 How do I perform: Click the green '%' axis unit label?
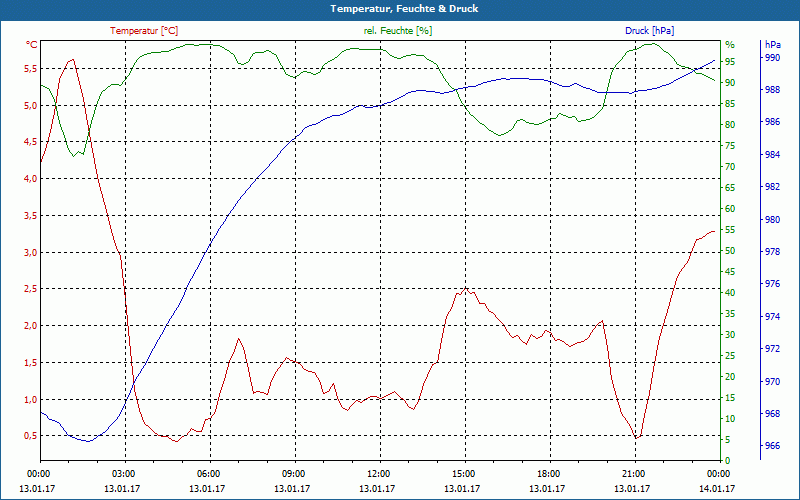[730, 45]
